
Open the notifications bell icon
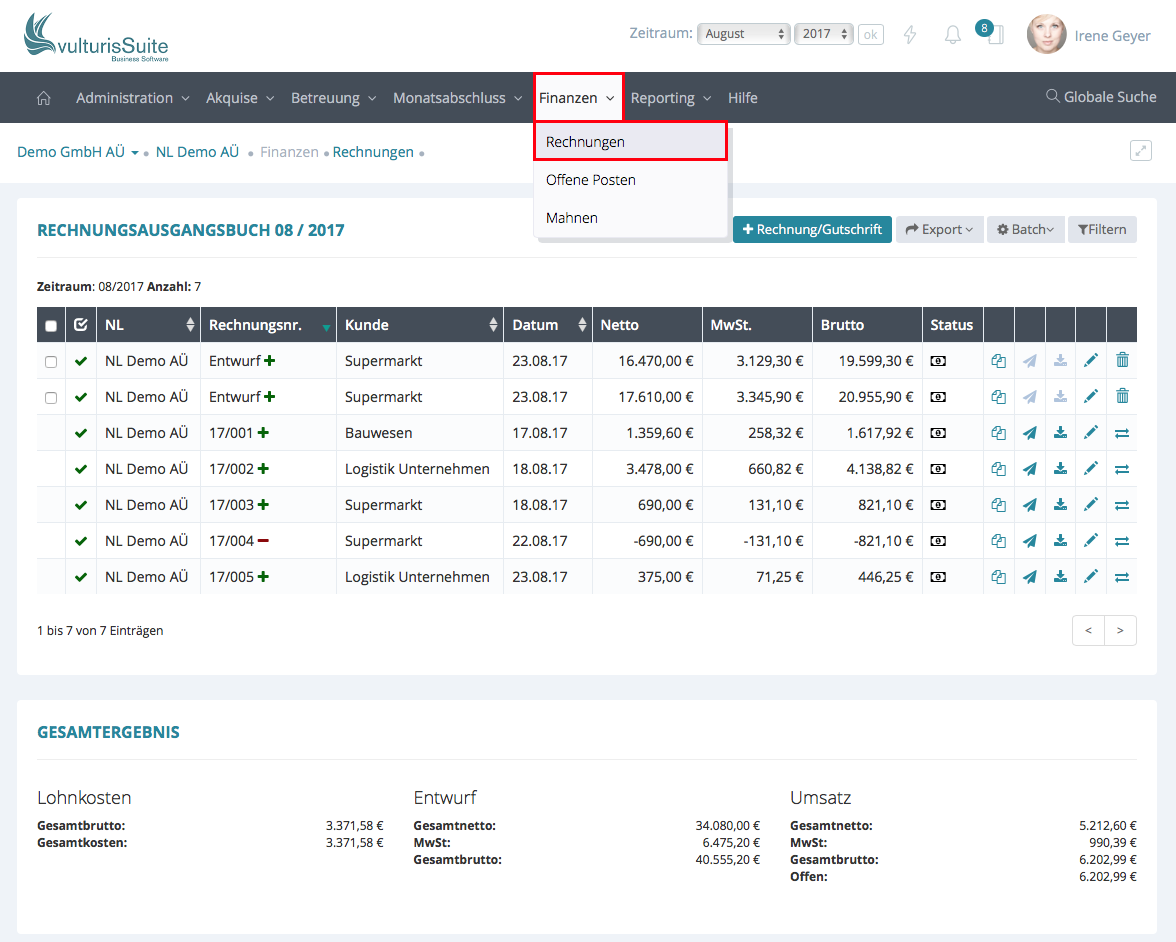[953, 35]
